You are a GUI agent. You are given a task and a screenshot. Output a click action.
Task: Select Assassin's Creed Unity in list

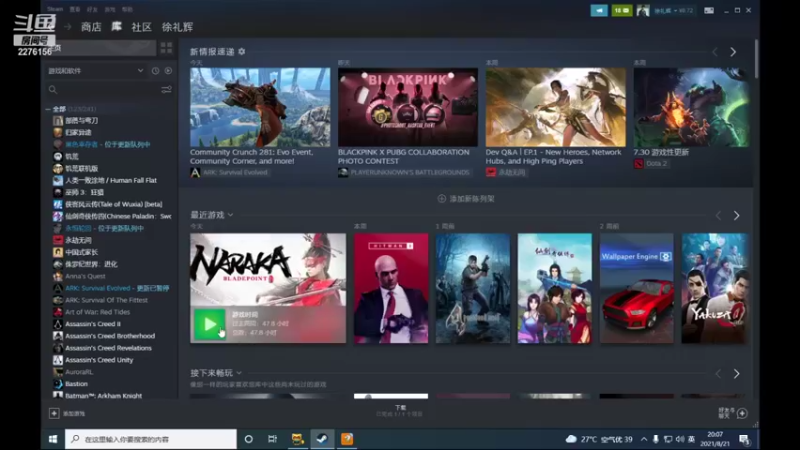[x=99, y=360]
